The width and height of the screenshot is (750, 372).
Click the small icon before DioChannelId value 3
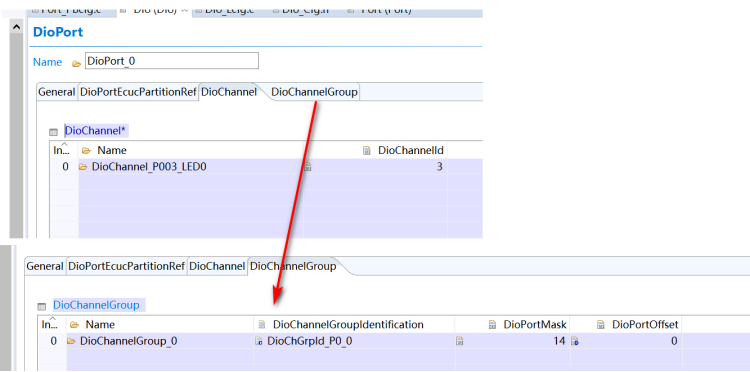coord(308,167)
